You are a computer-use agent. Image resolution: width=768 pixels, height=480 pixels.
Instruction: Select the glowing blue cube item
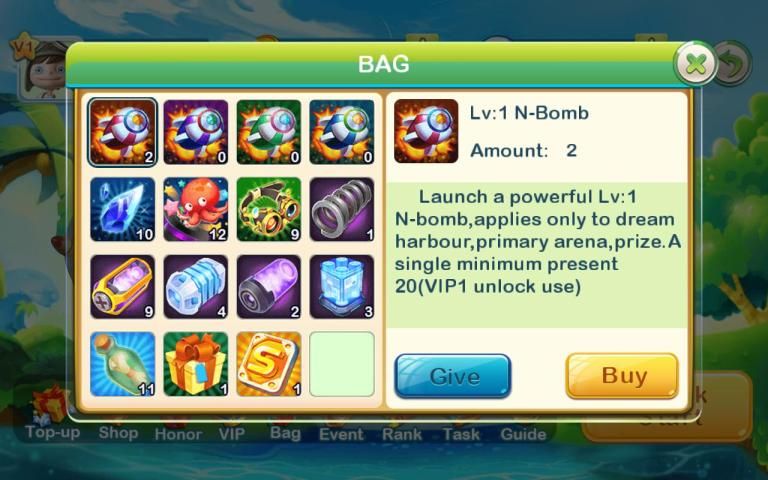342,287
